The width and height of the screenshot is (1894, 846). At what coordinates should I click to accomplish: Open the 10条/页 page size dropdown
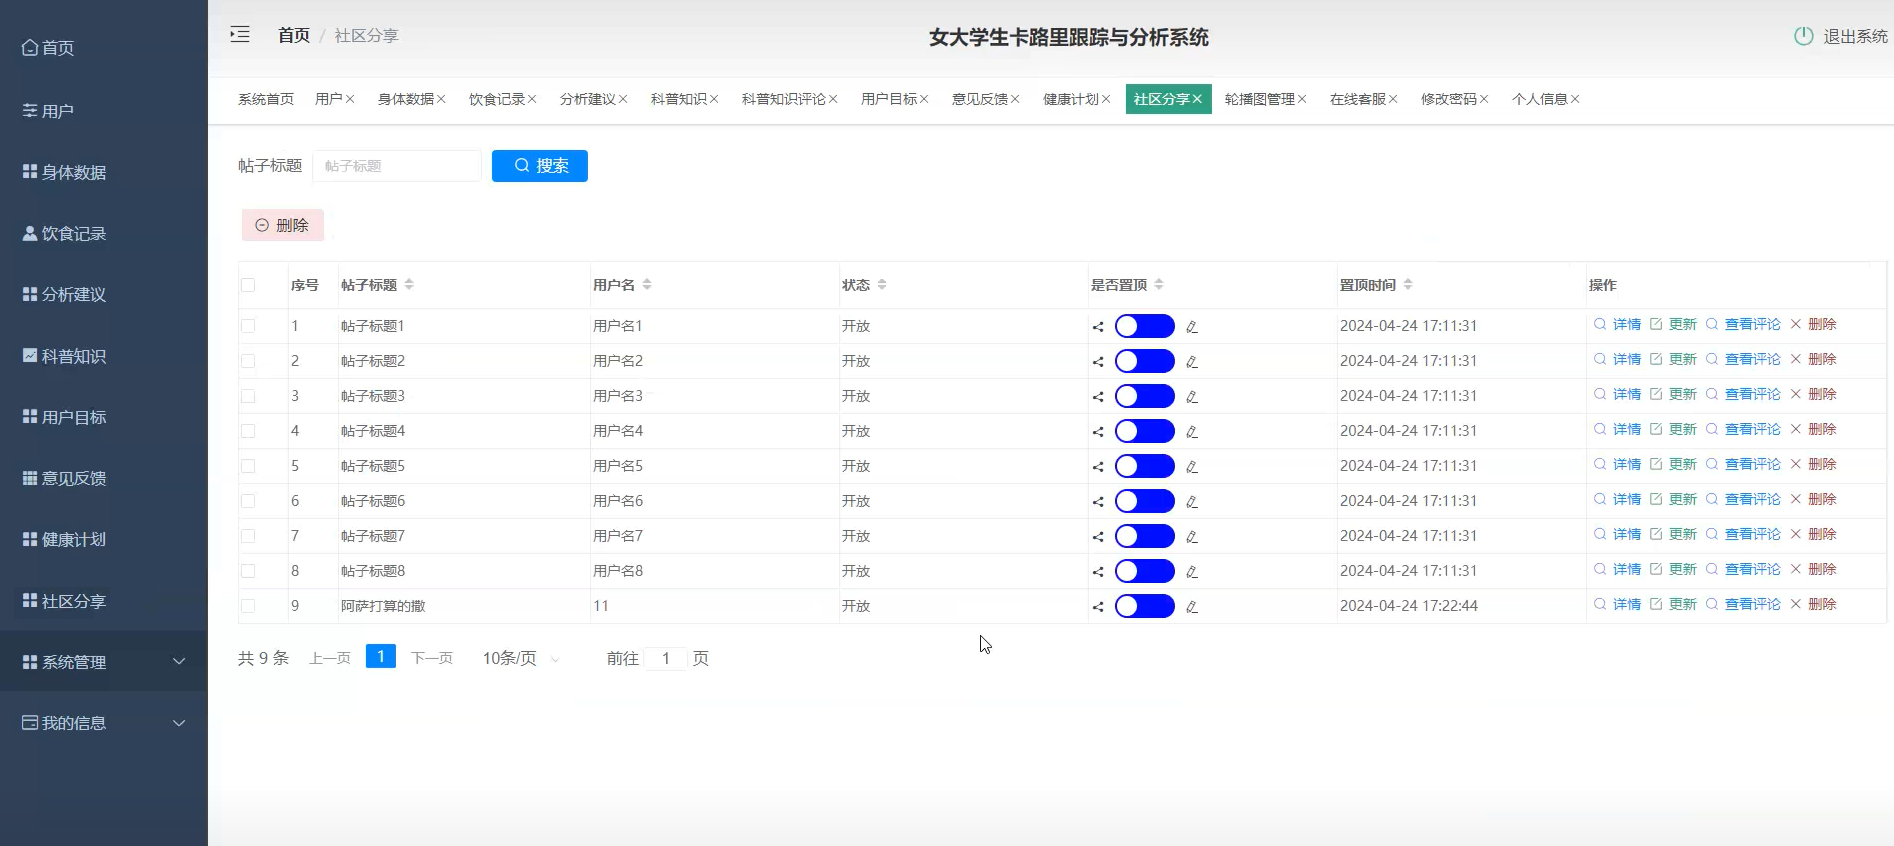point(521,658)
